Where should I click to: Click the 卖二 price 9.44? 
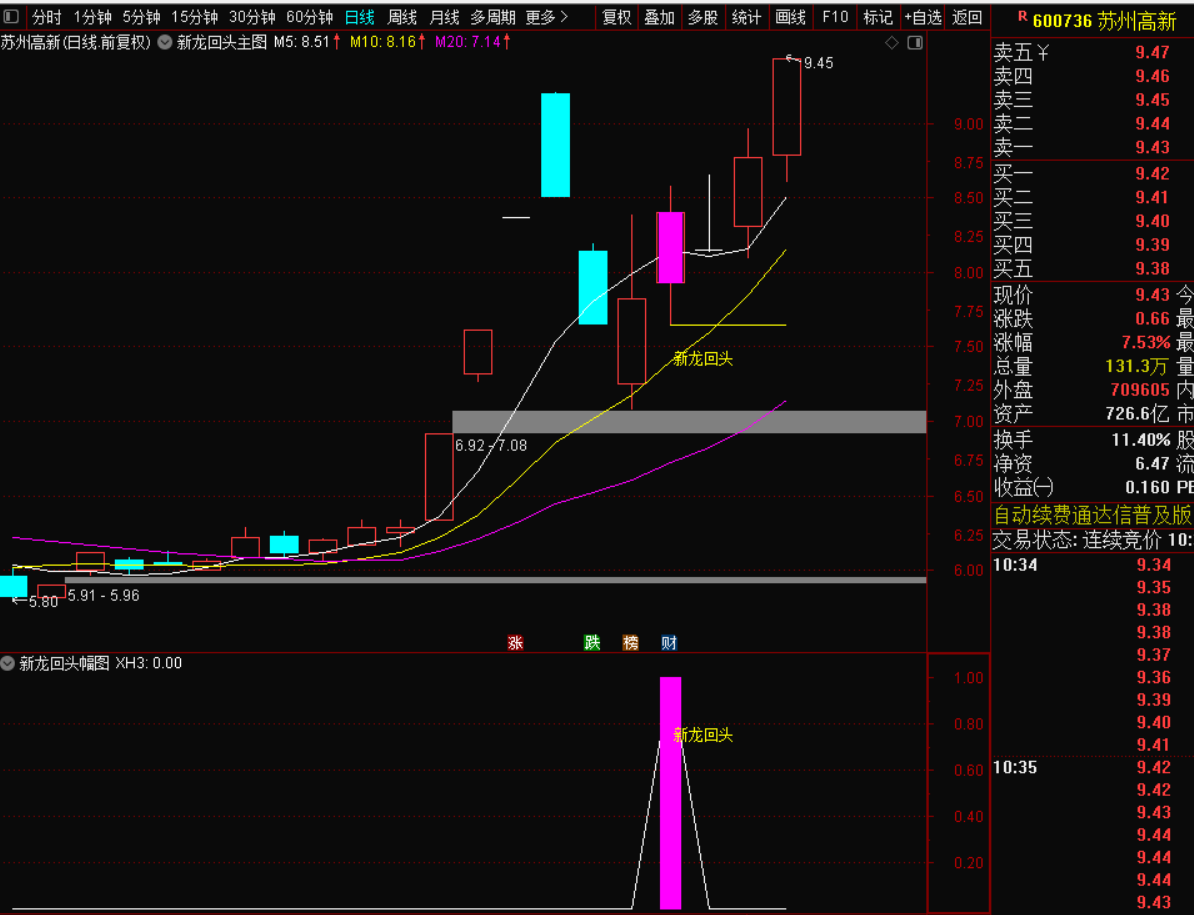1152,123
